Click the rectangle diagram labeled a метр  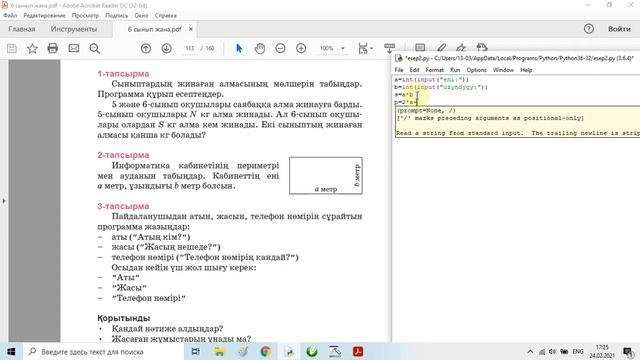[x=326, y=176]
